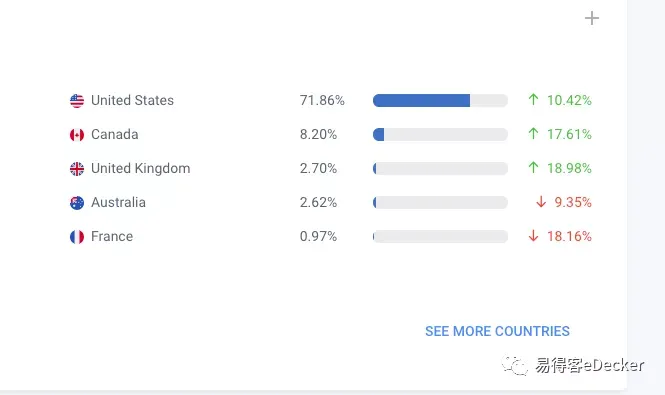This screenshot has height=395, width=665.
Task: Select the United States country name
Action: point(132,100)
